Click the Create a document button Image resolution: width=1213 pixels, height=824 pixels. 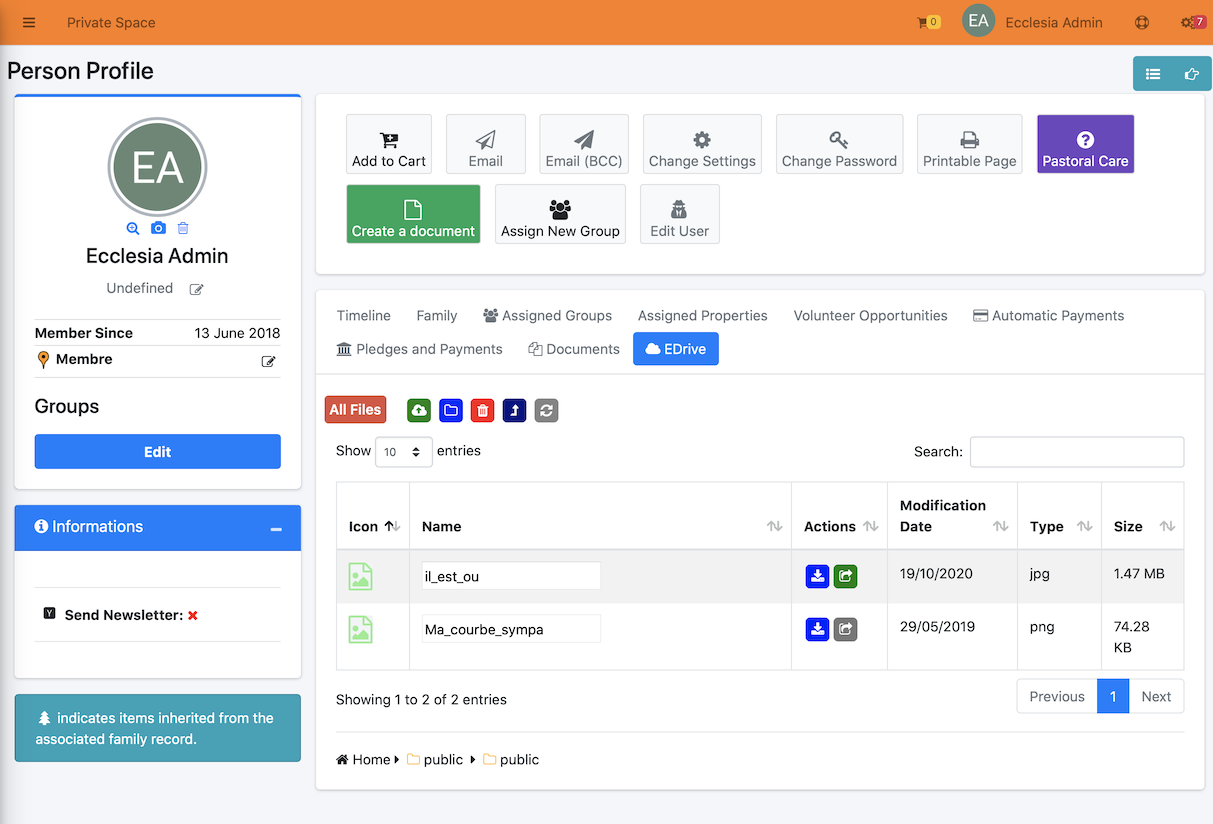tap(413, 214)
